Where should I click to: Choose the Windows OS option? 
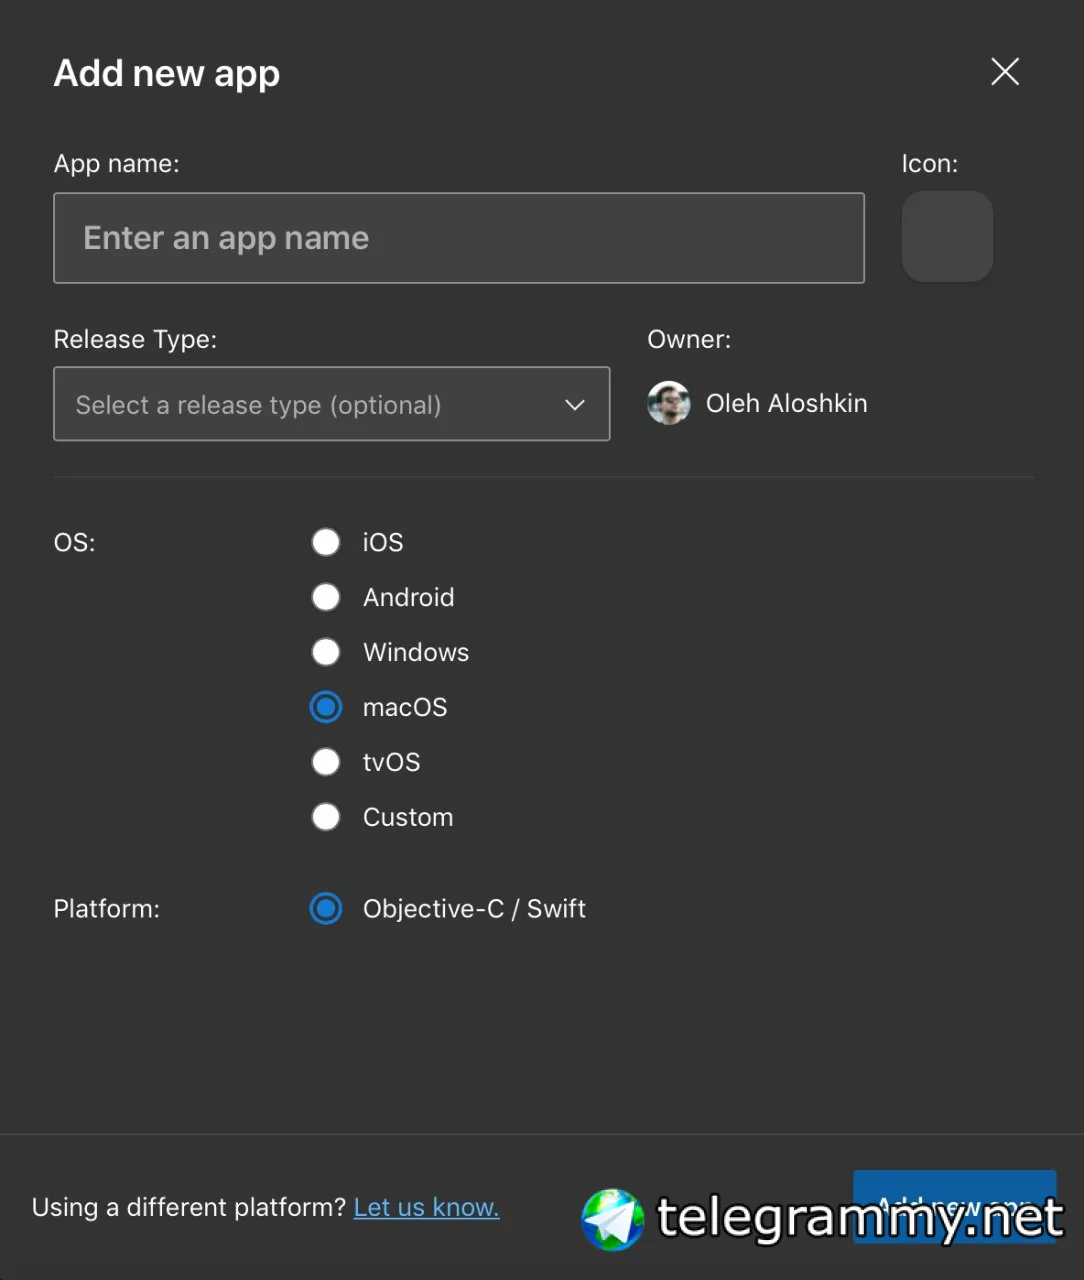pos(326,652)
